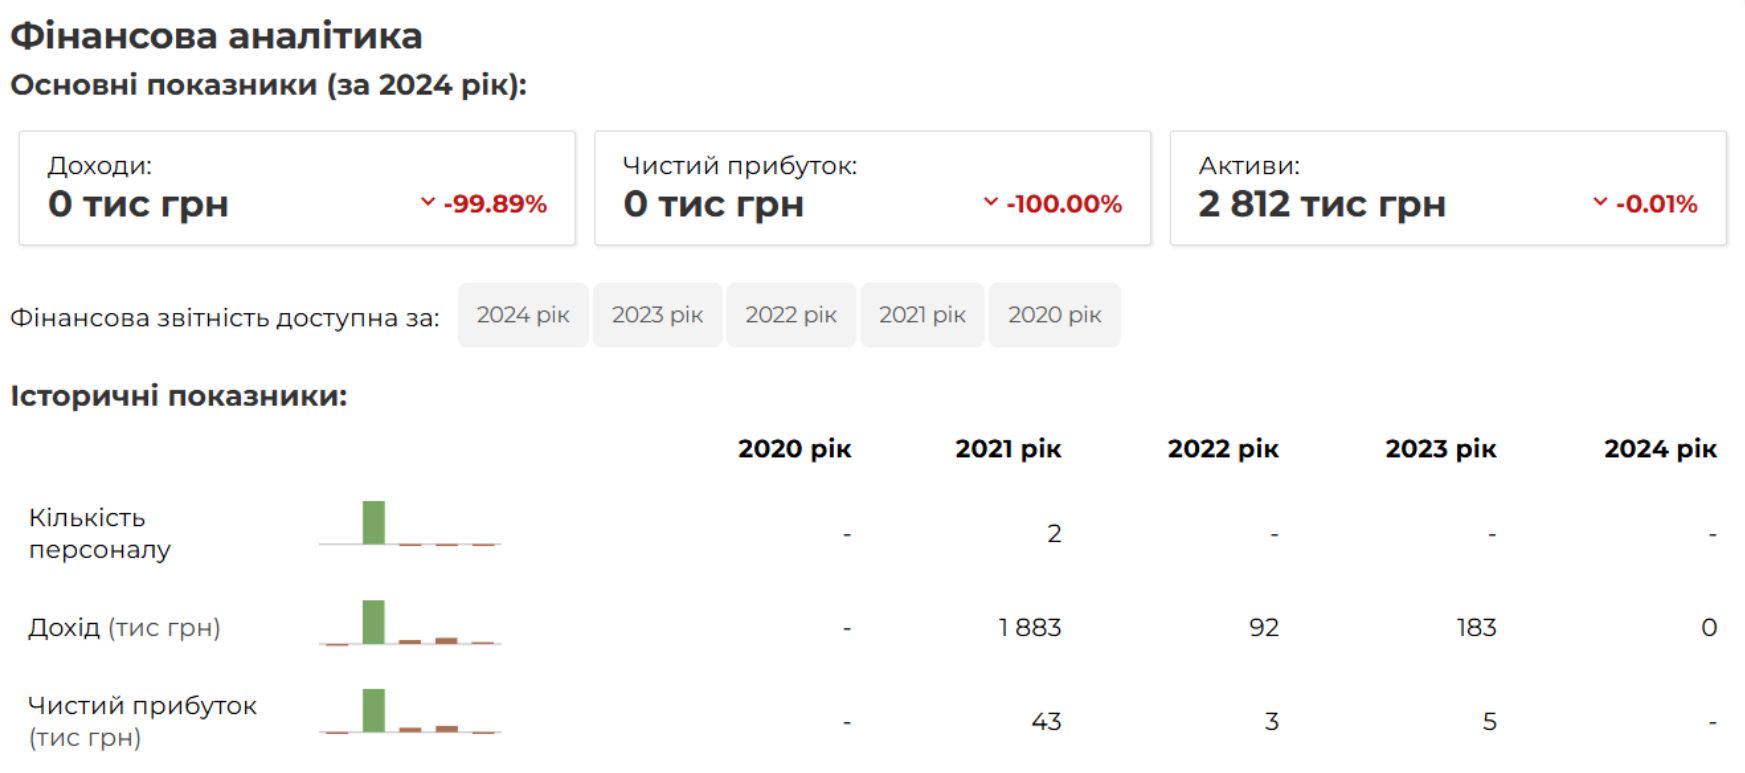Click the Доходи summary card

[297, 188]
